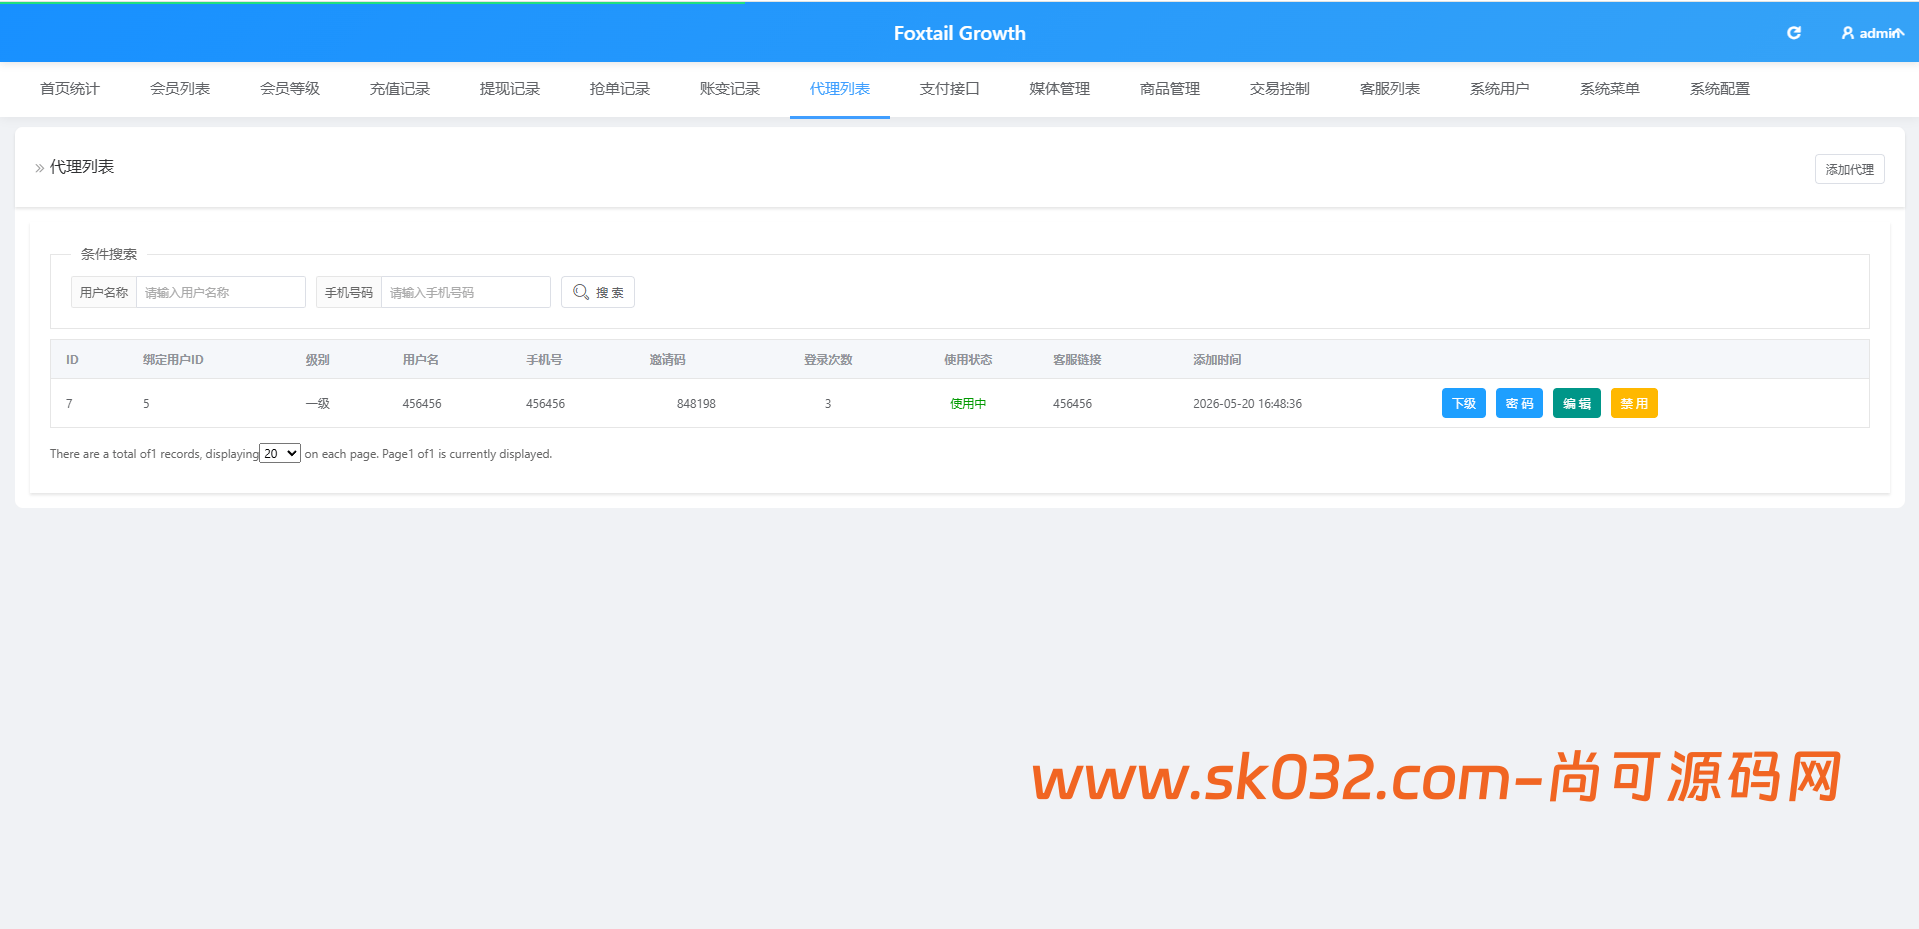This screenshot has height=929, width=1919.
Task: Open the 系统菜单 tab
Action: pyautogui.click(x=1610, y=89)
